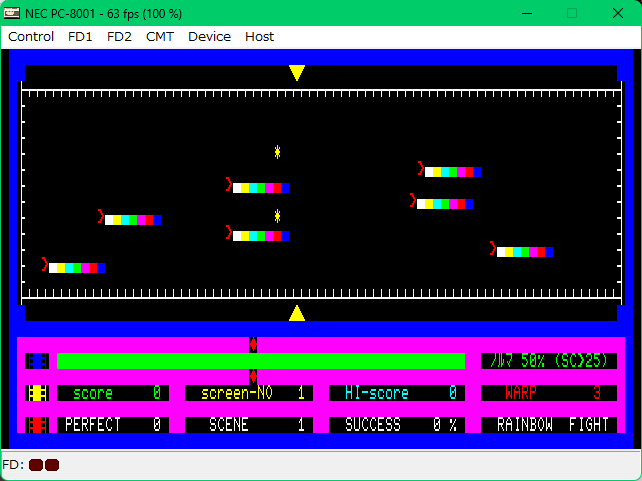Click the topmost rainbow bar in the playfield
Viewport: 642px width, 481px height.
pos(453,172)
